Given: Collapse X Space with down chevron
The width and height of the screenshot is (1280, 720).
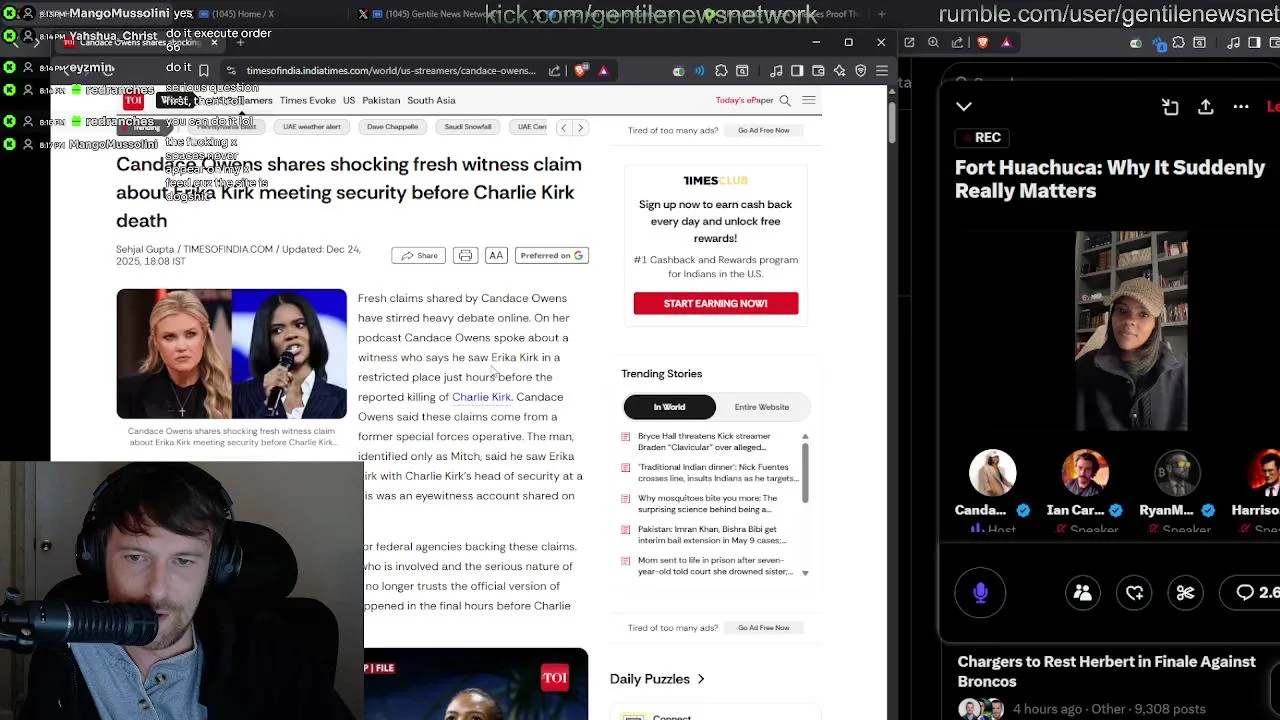Looking at the screenshot, I should point(964,106).
